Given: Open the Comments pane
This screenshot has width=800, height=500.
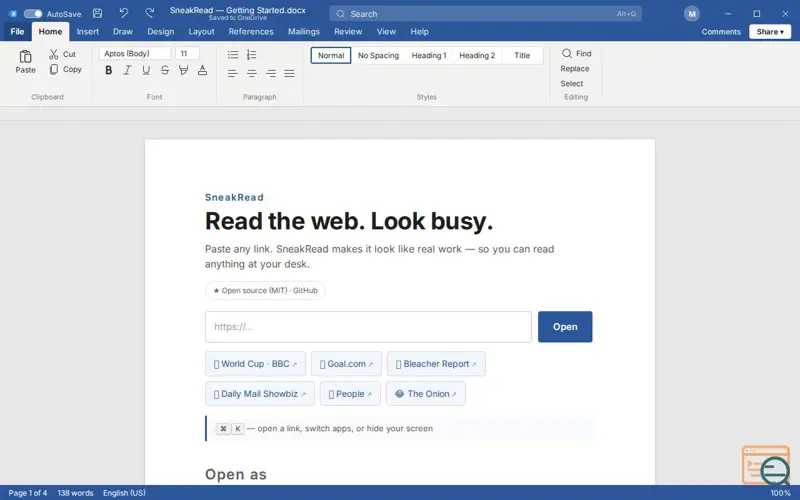Looking at the screenshot, I should (x=721, y=32).
